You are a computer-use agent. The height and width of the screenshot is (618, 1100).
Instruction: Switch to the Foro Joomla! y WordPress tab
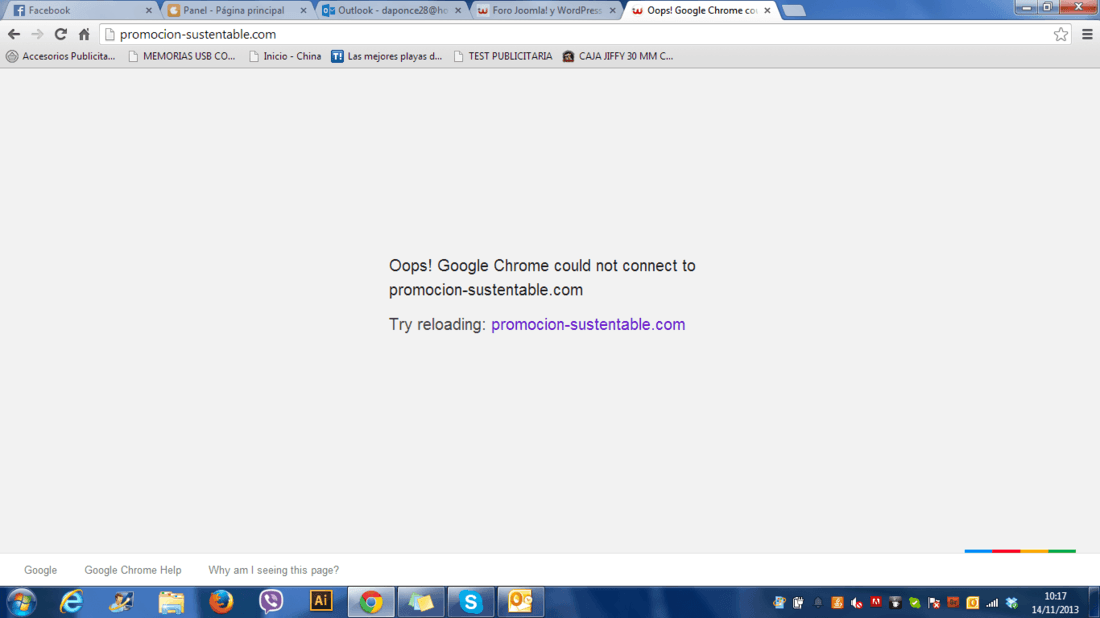point(544,11)
